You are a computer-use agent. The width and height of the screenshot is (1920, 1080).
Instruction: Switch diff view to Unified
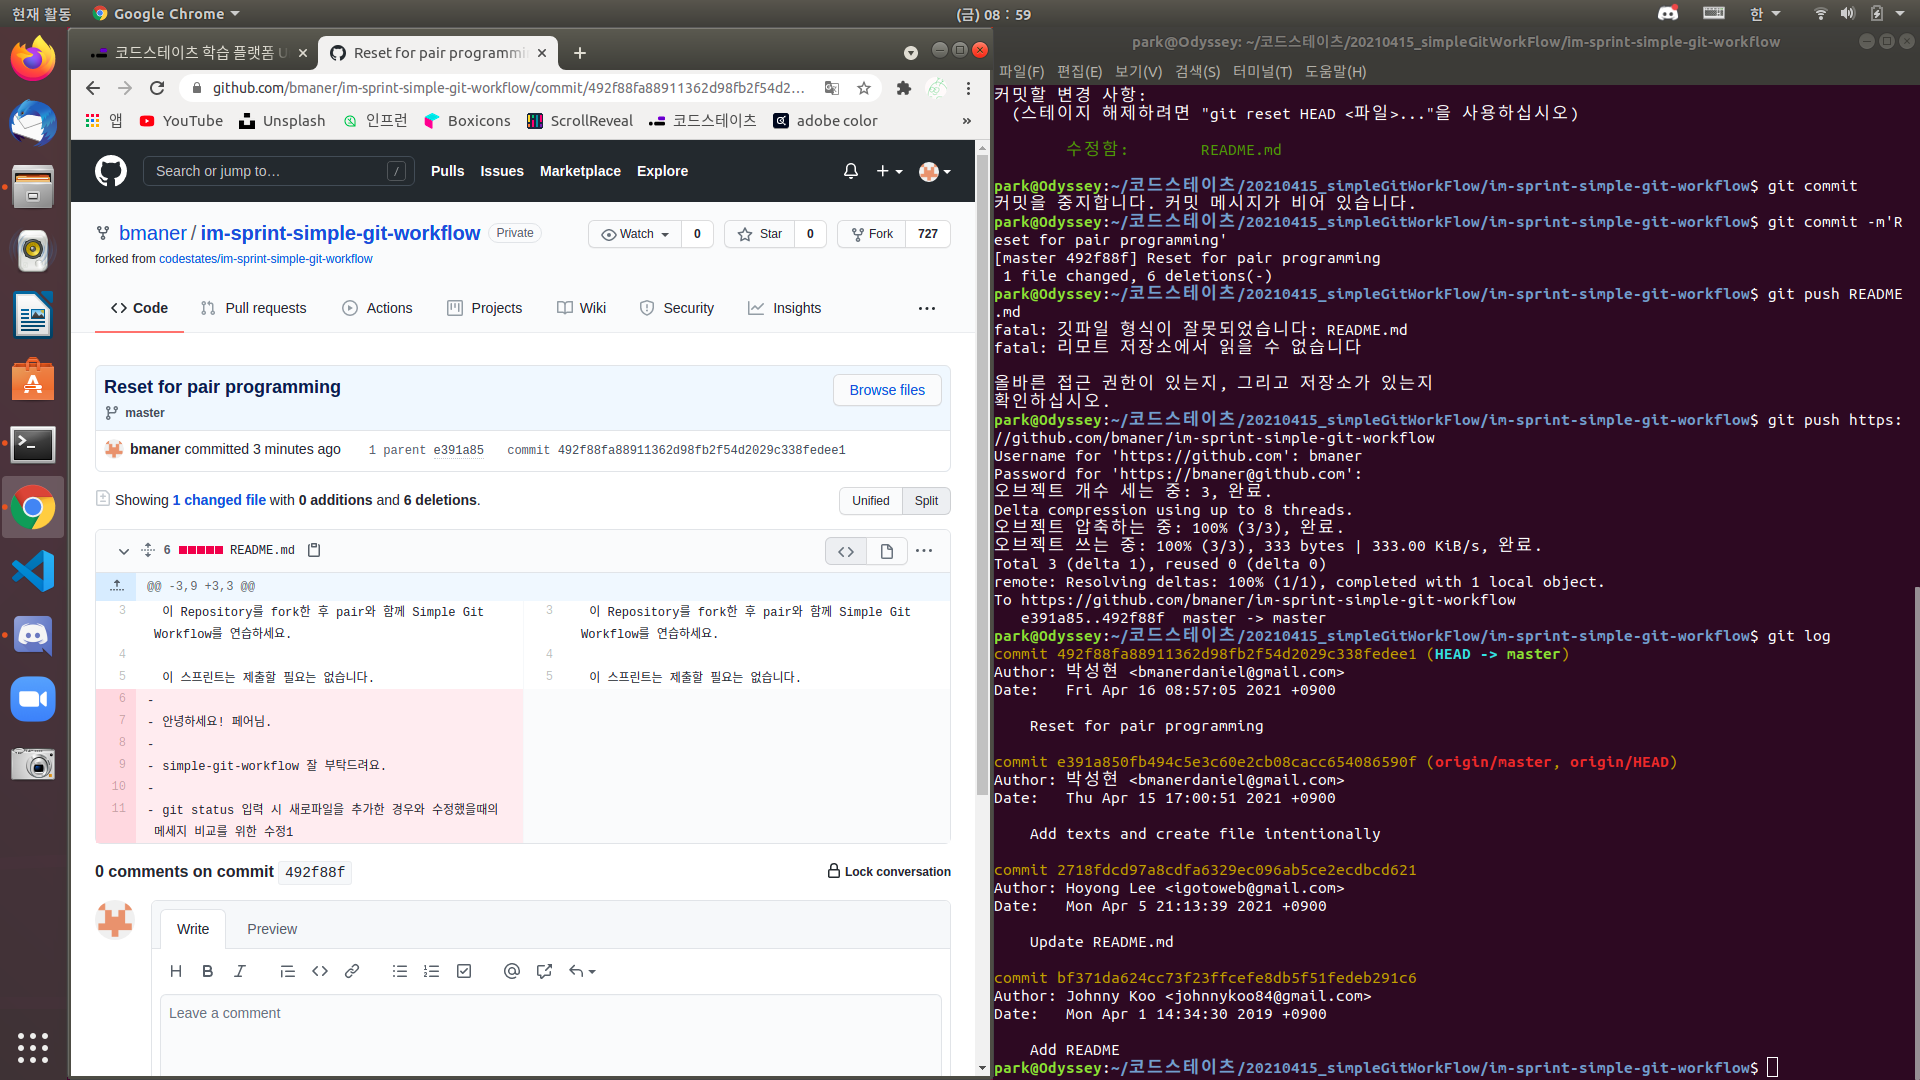tap(870, 501)
